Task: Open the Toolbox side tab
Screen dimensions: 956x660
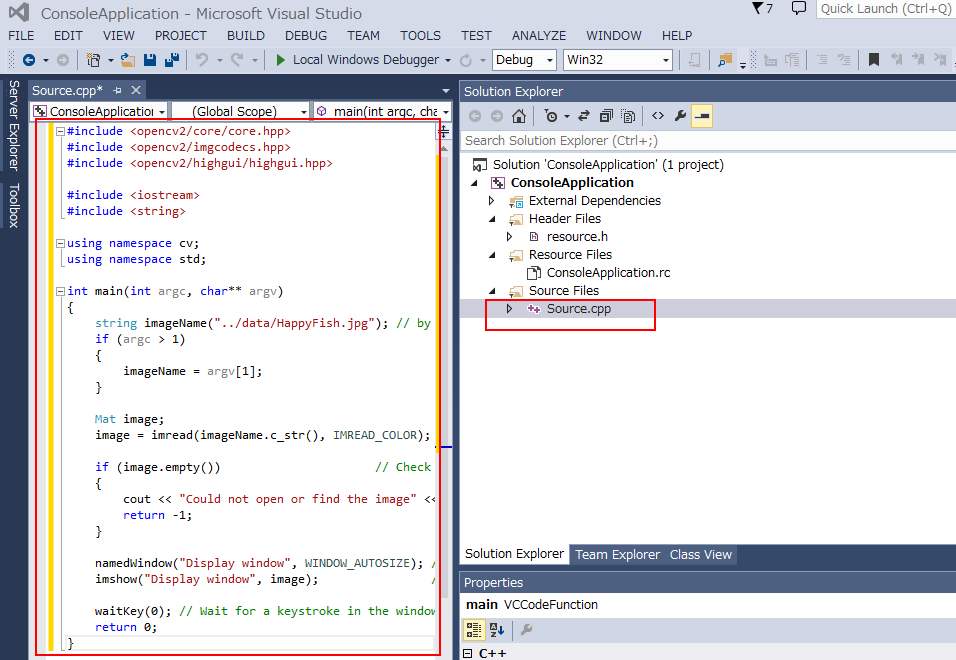Action: [x=13, y=205]
